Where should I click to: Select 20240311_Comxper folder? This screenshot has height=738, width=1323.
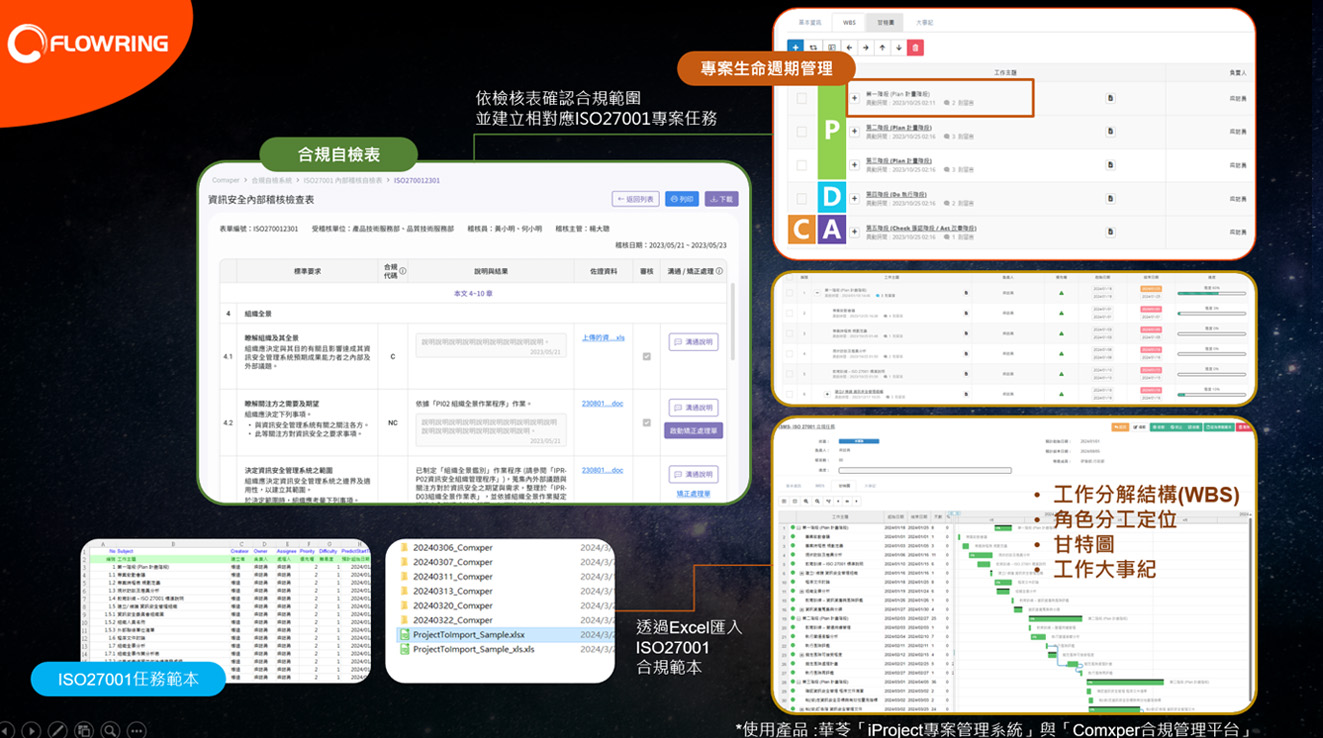click(453, 577)
